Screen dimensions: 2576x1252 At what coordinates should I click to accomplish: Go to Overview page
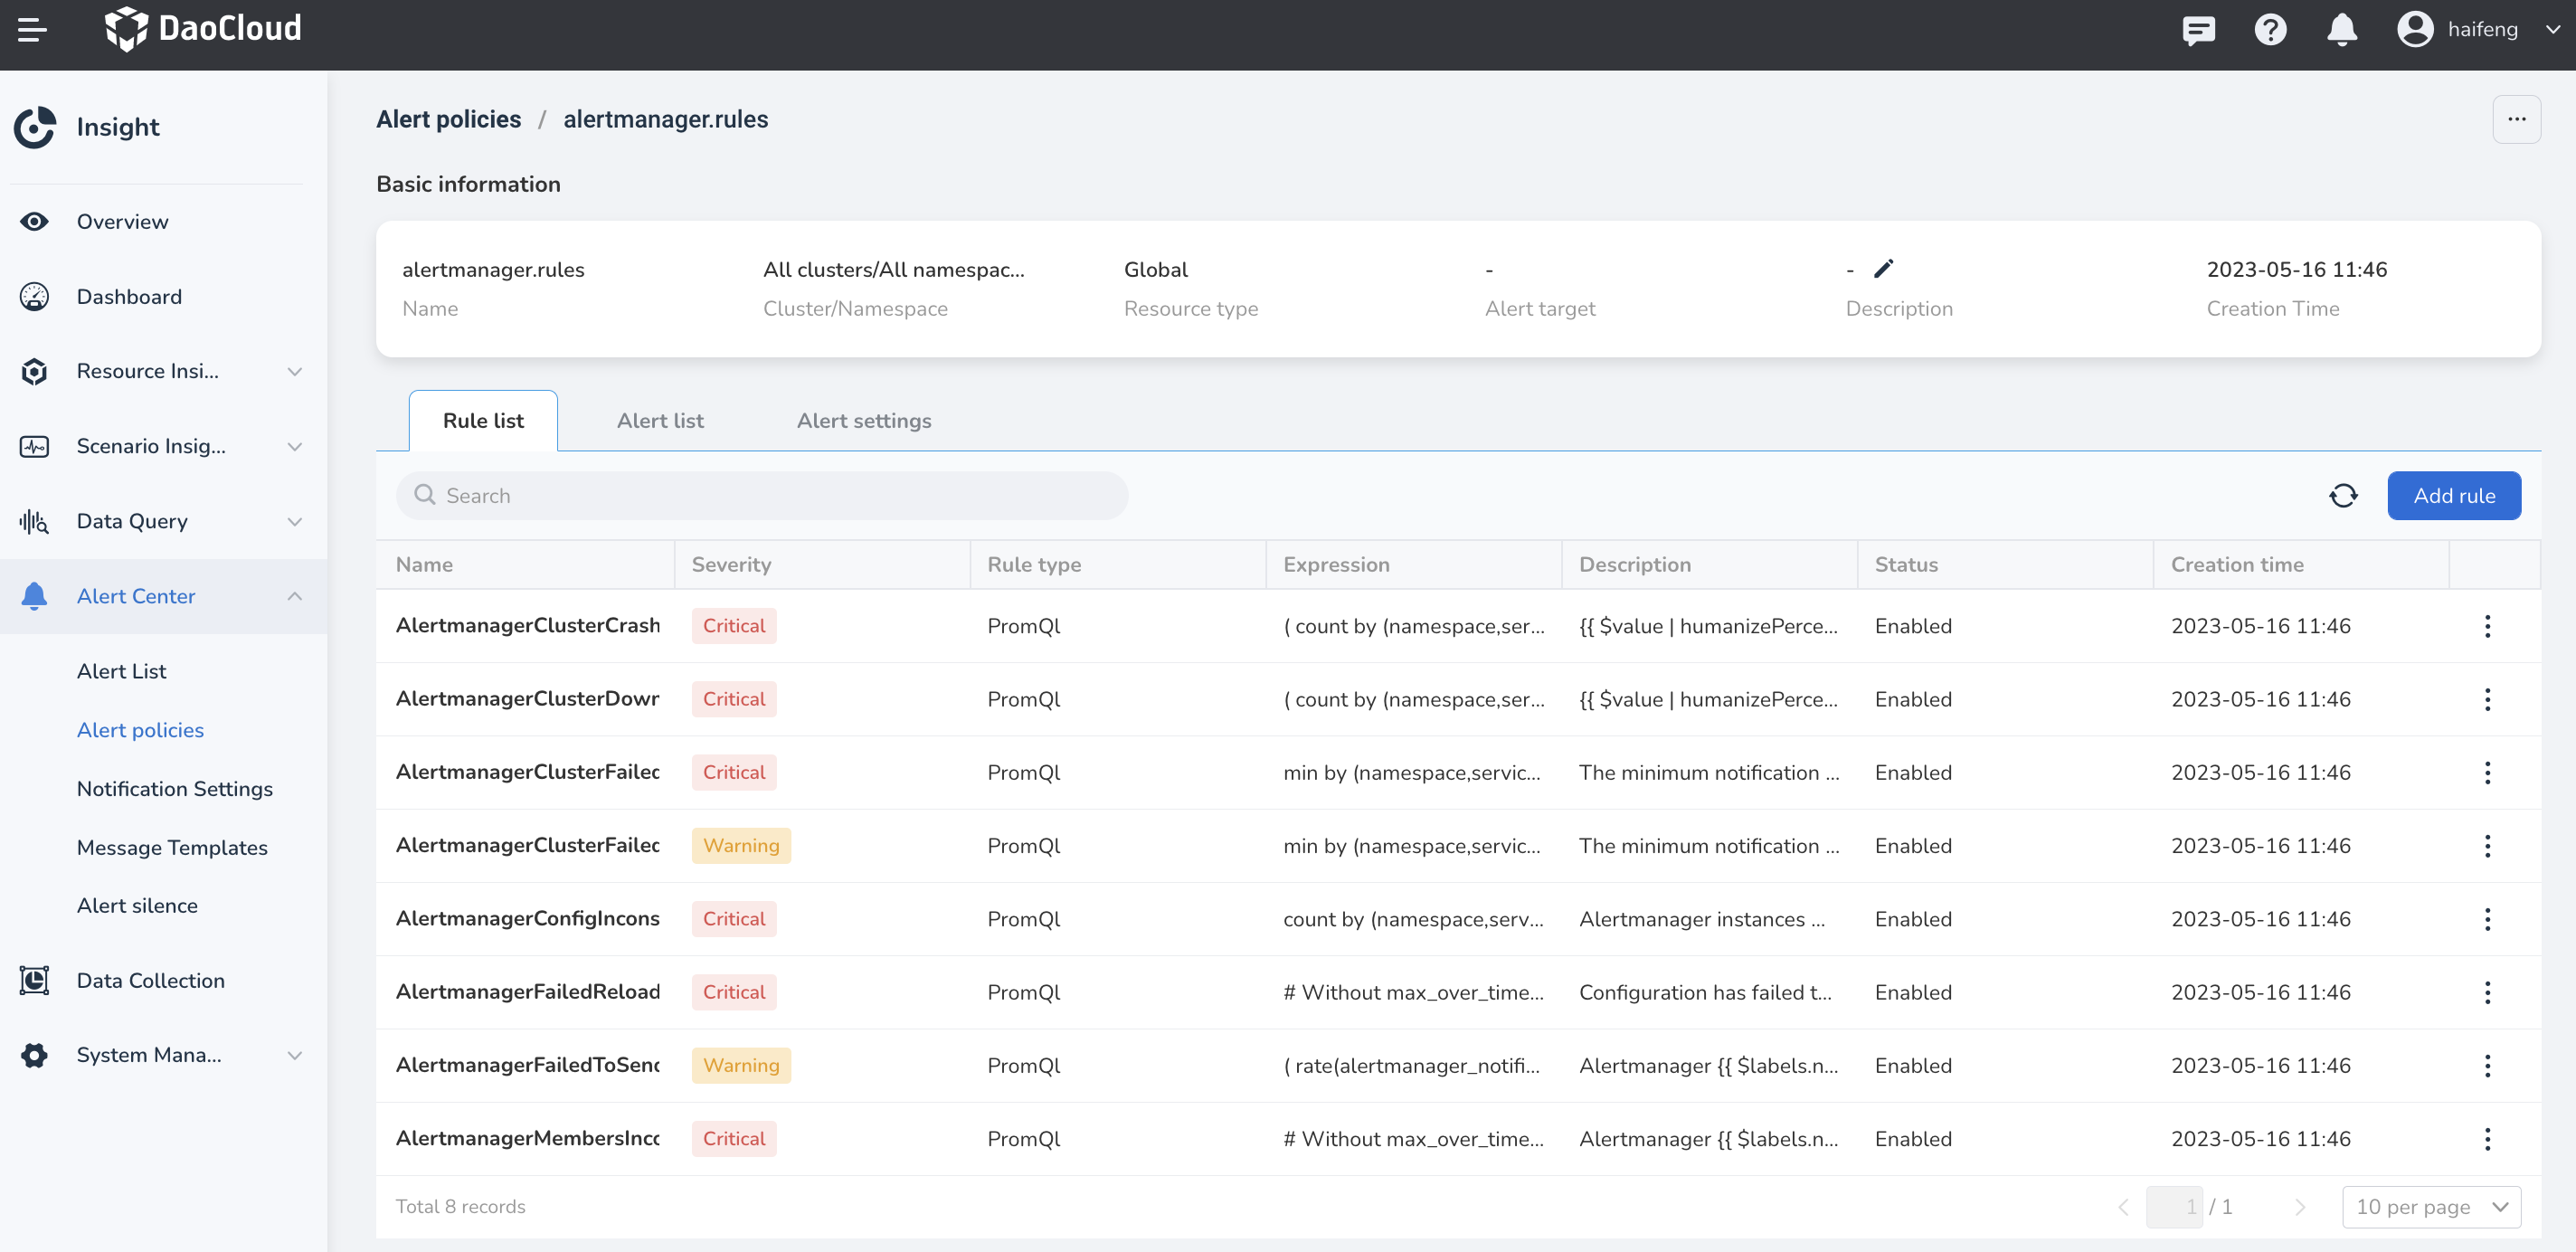123,222
